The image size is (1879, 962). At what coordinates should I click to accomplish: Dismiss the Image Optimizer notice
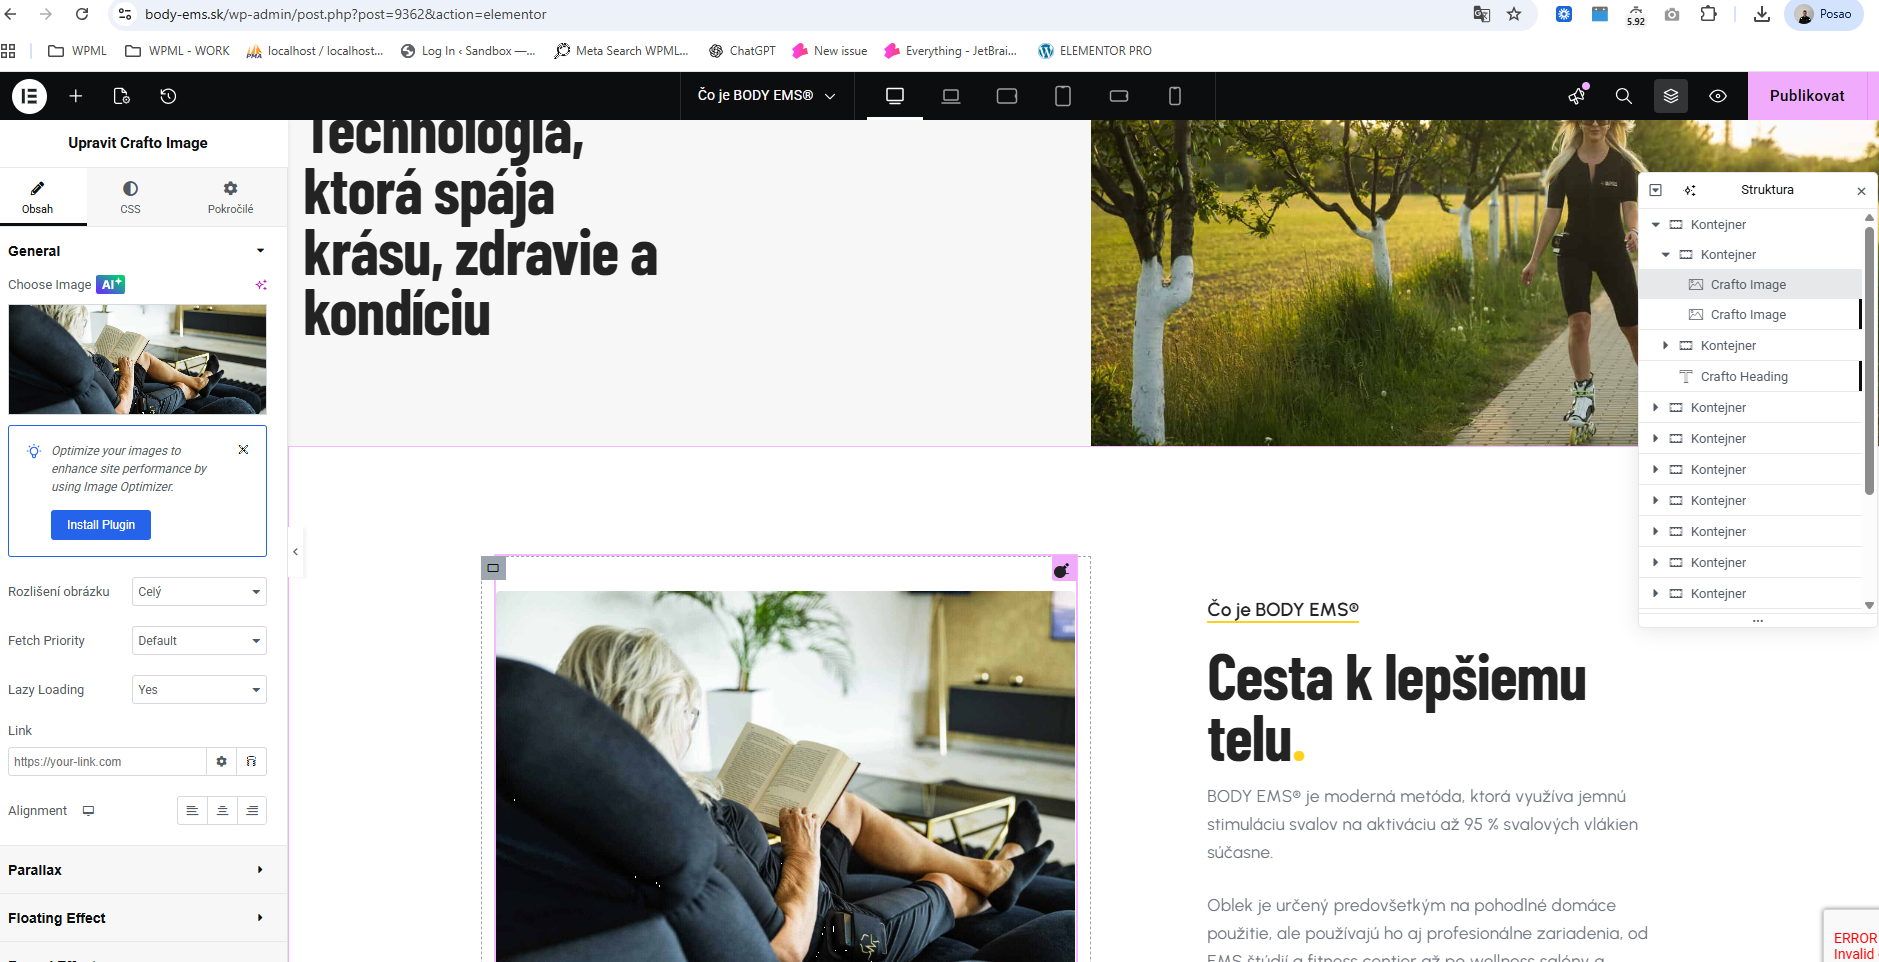tap(243, 450)
